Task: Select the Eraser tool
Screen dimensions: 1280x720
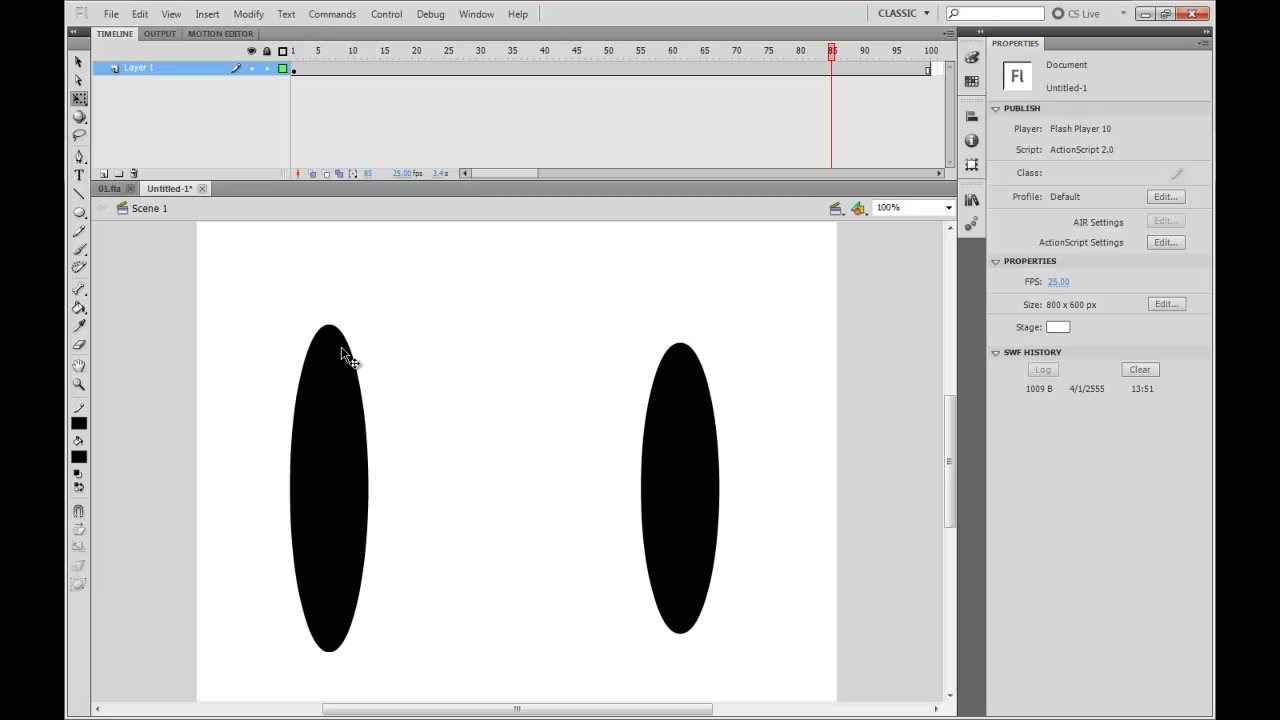Action: click(79, 345)
